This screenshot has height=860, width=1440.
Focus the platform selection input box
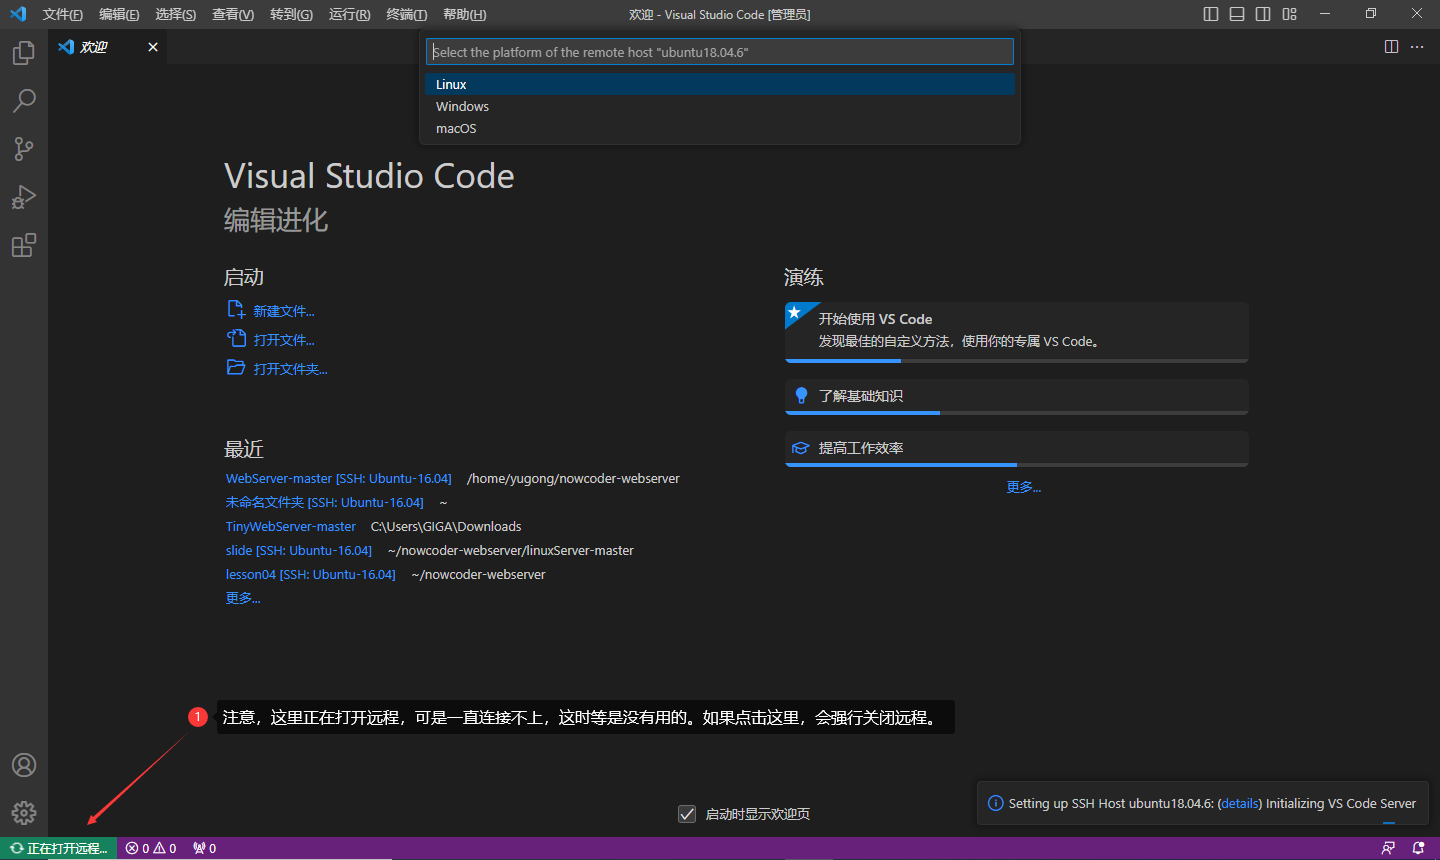coord(720,52)
